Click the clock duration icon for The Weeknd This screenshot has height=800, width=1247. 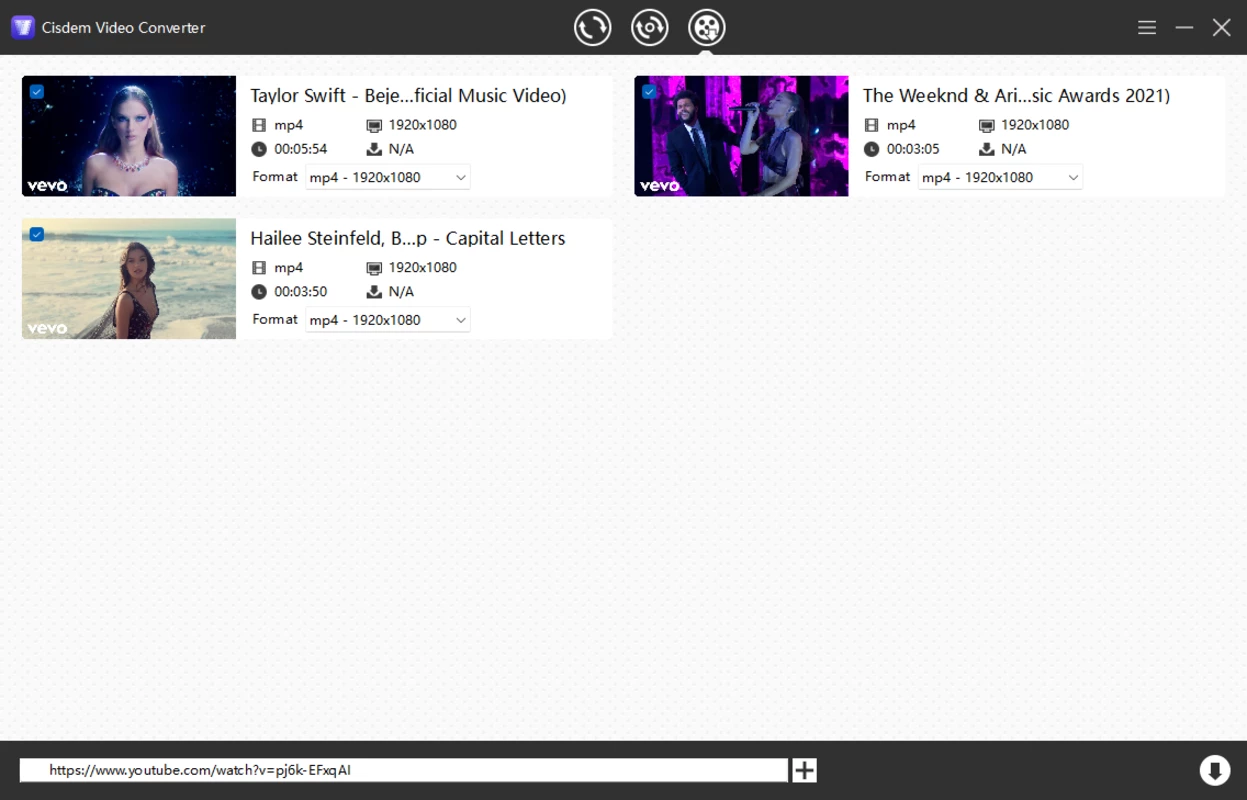(871, 149)
